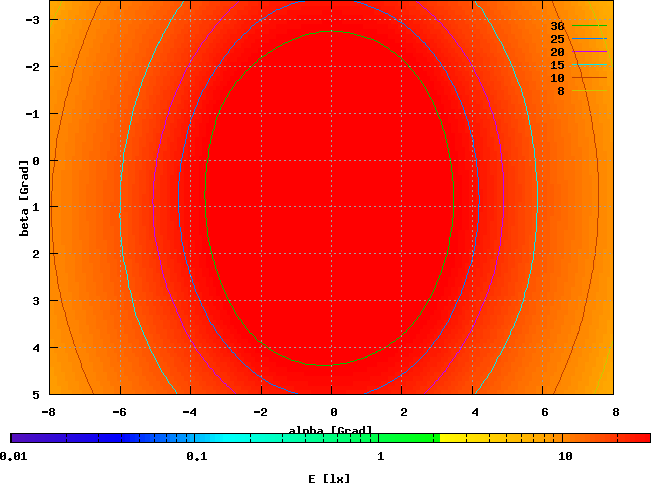Screen dimensions: 651x483
Task: Click the colorbar tick label 0.01
Action: click(13, 456)
